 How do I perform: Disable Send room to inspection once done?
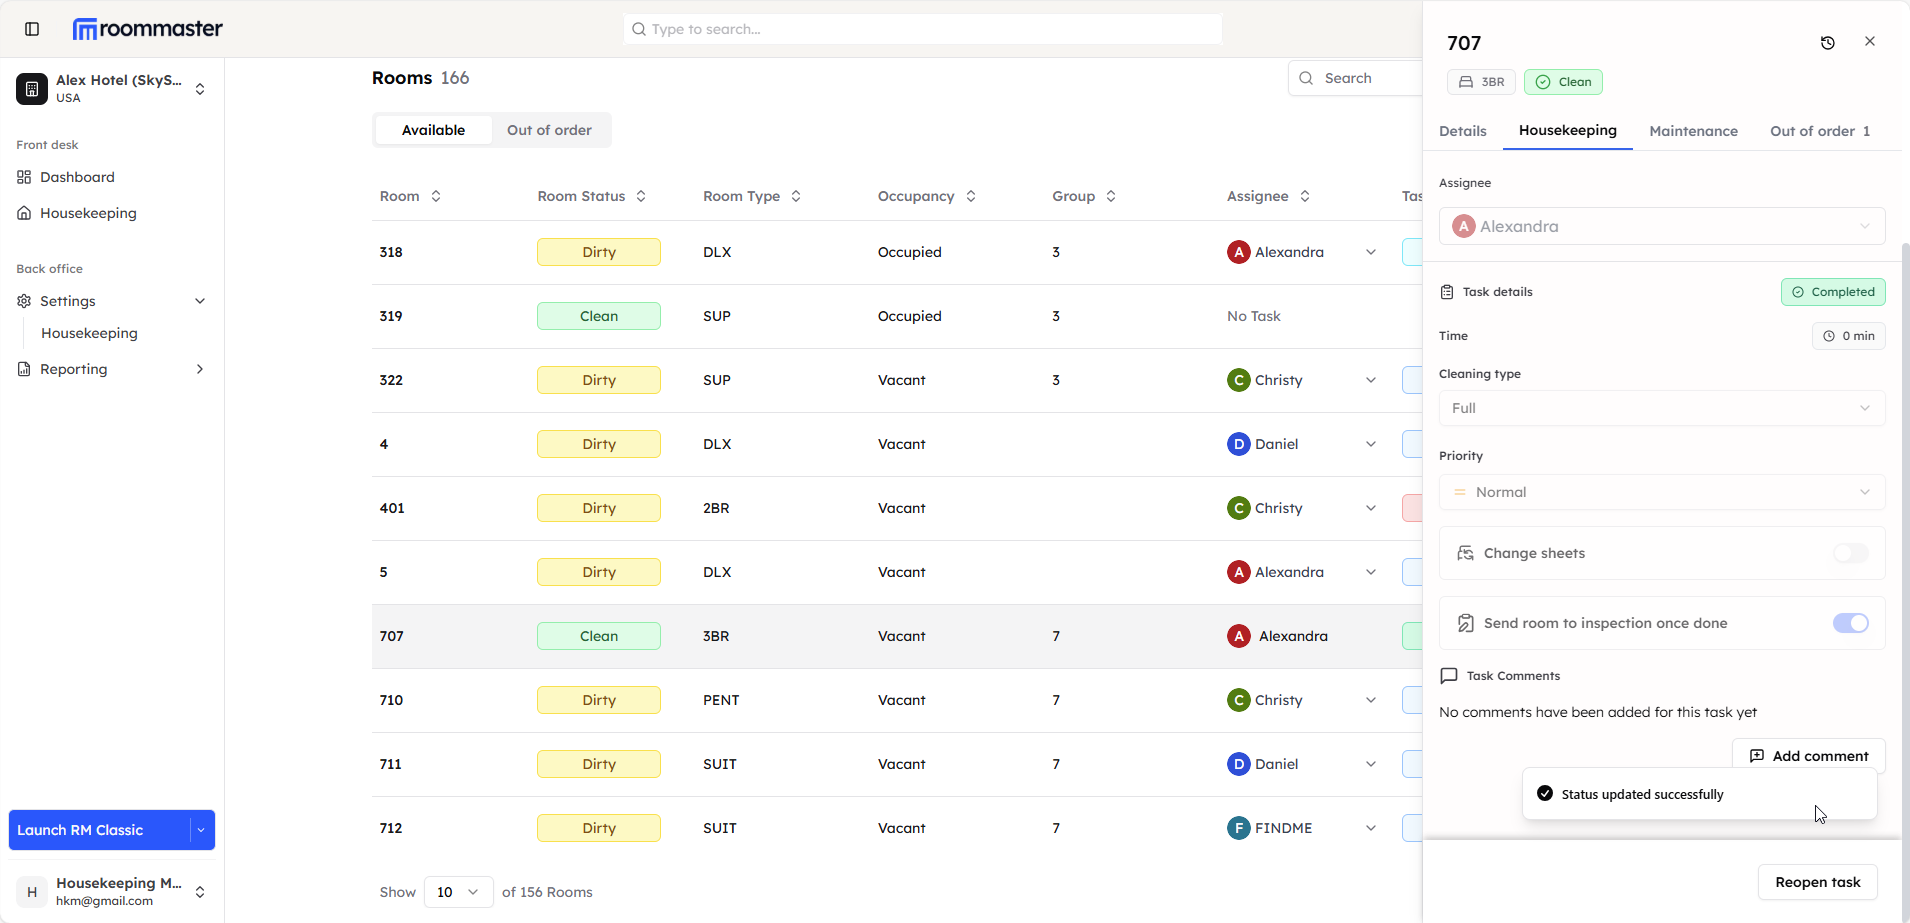(1852, 623)
